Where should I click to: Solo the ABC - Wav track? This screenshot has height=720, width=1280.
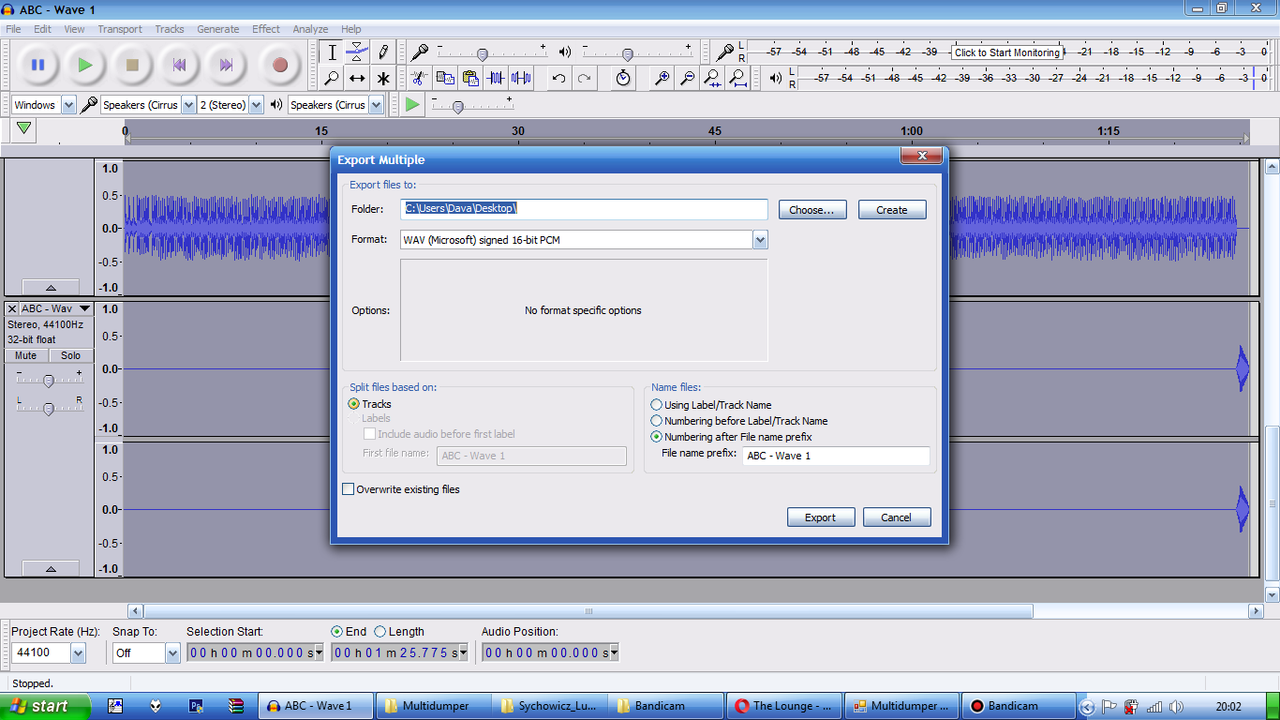click(70, 356)
